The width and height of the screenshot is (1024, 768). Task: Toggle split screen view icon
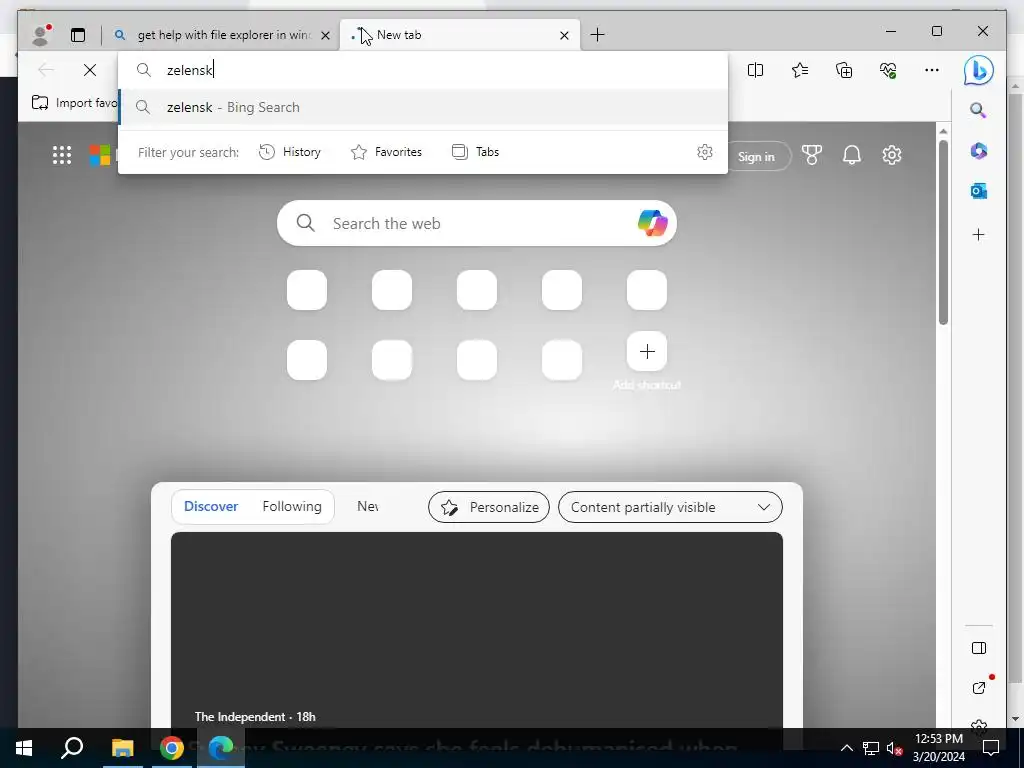(x=755, y=70)
